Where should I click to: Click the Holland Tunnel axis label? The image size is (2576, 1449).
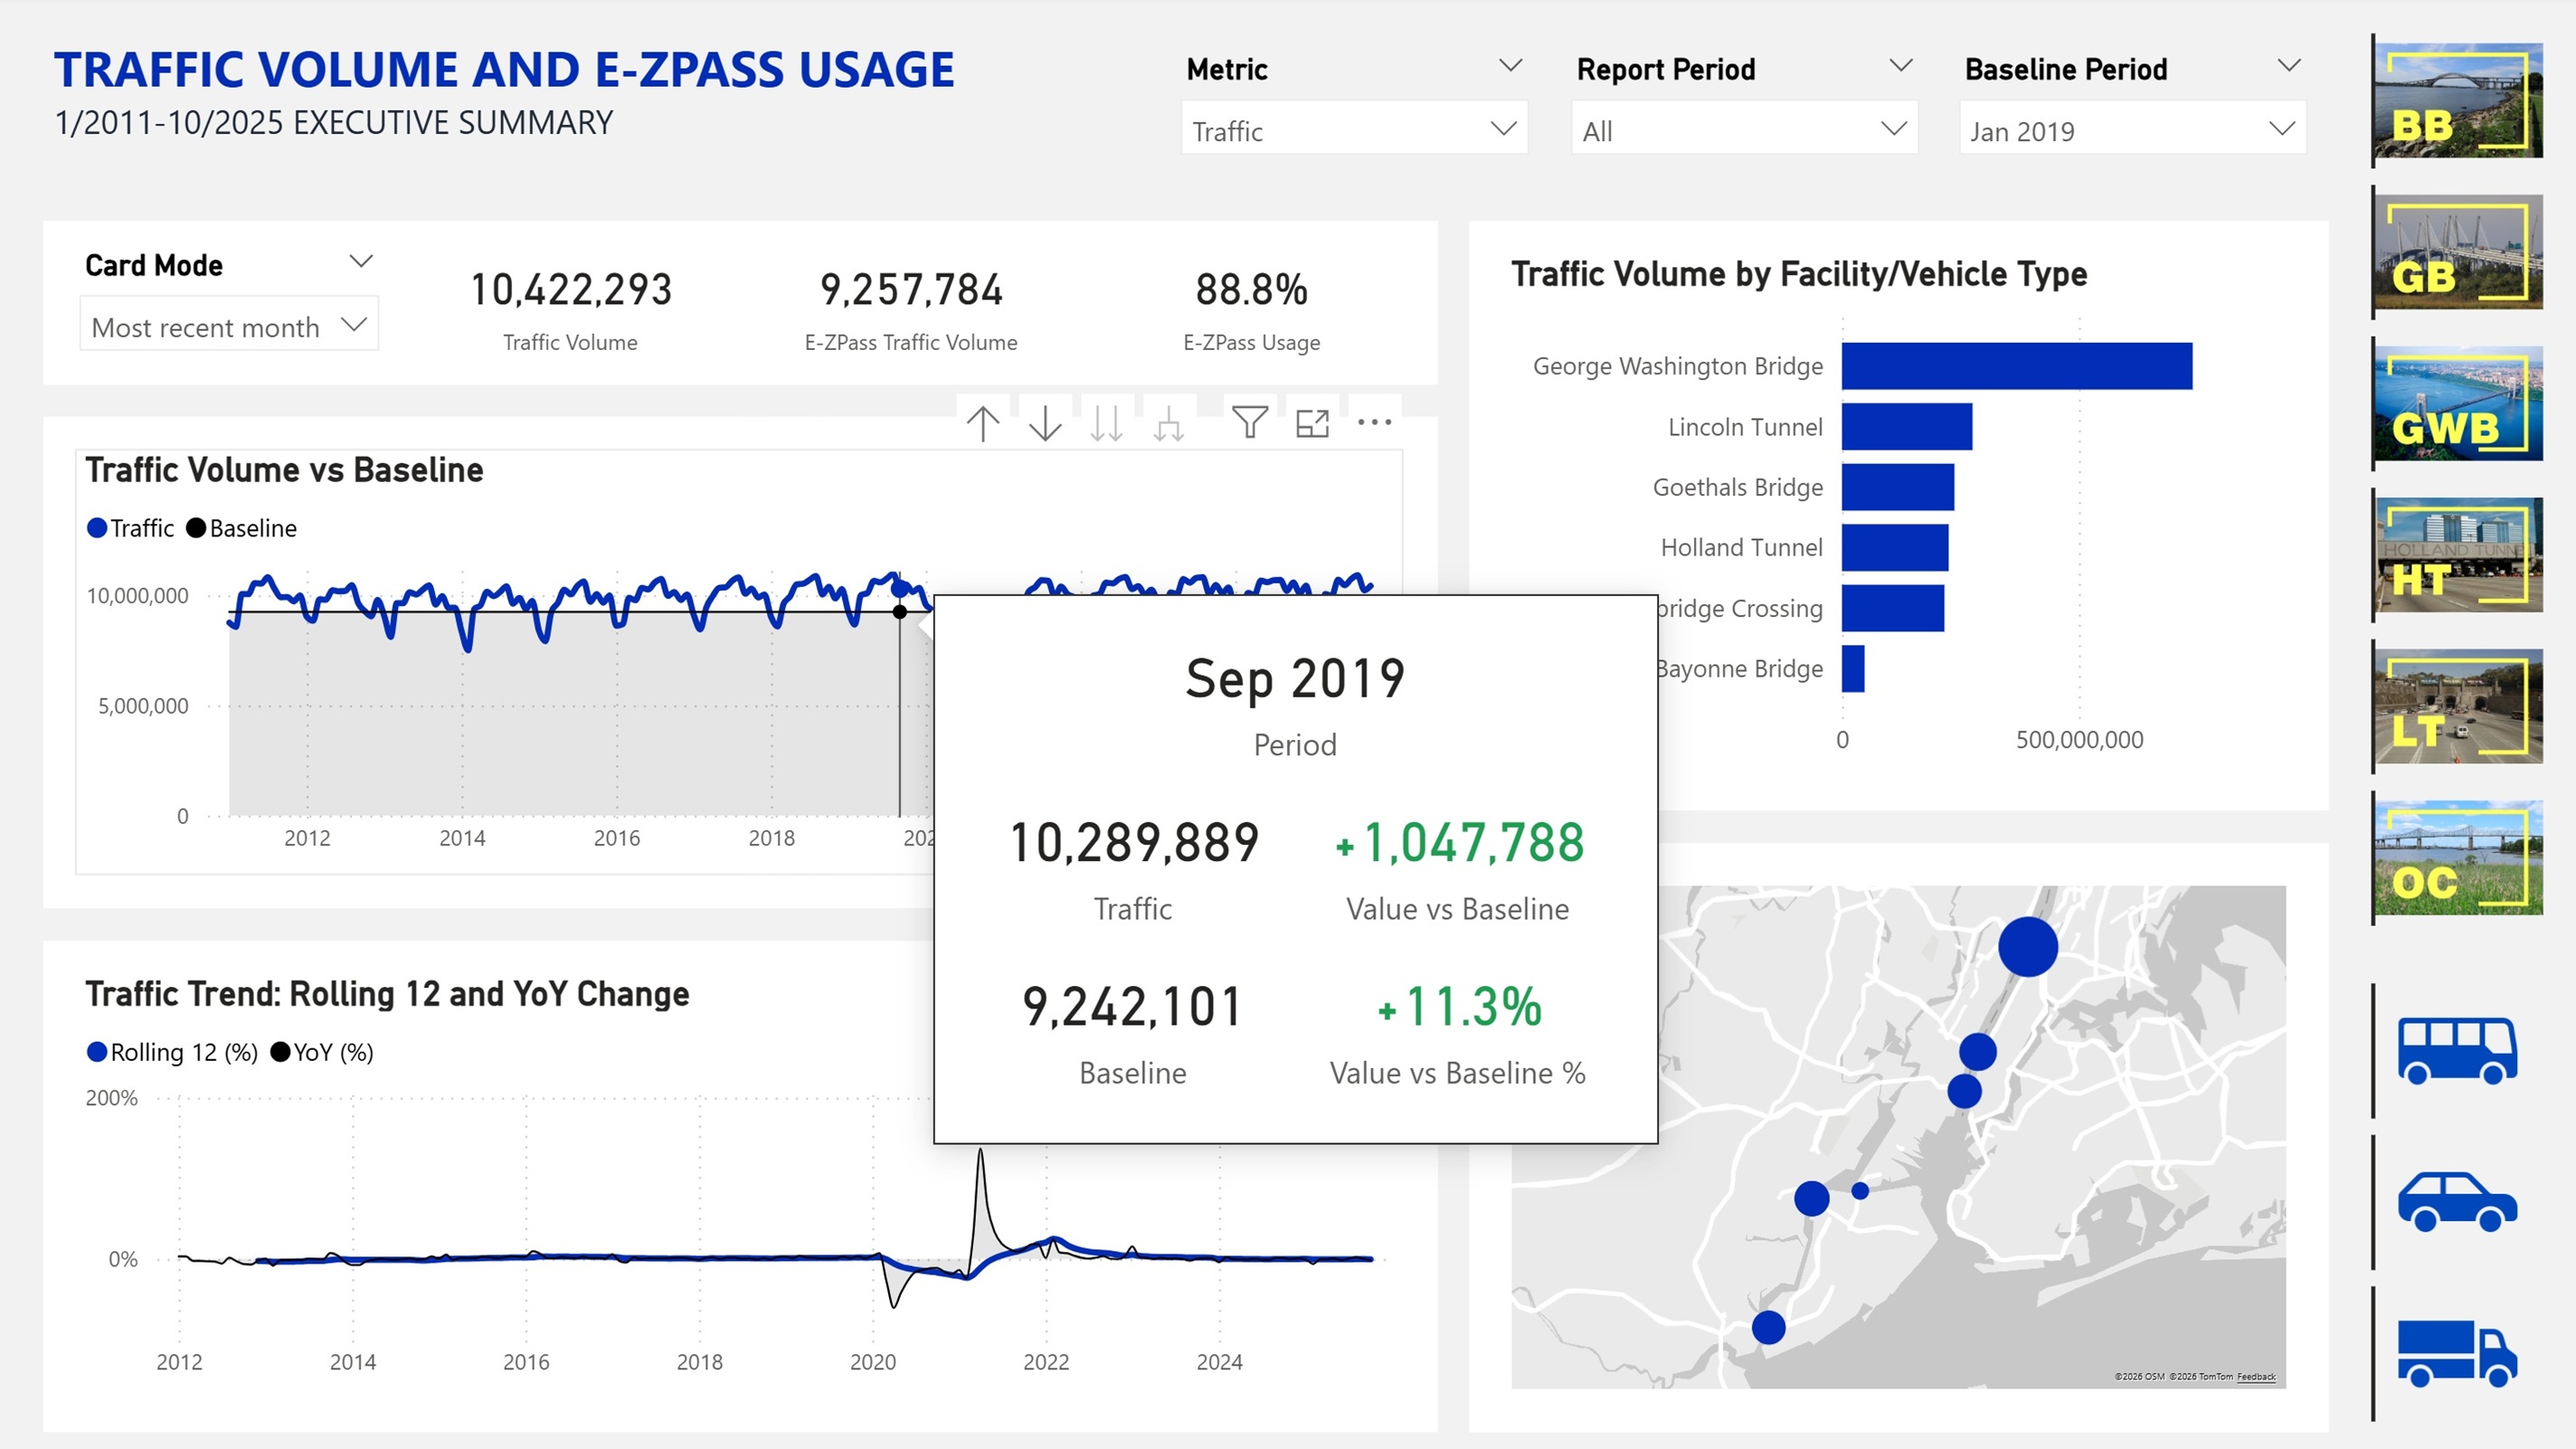click(1742, 548)
